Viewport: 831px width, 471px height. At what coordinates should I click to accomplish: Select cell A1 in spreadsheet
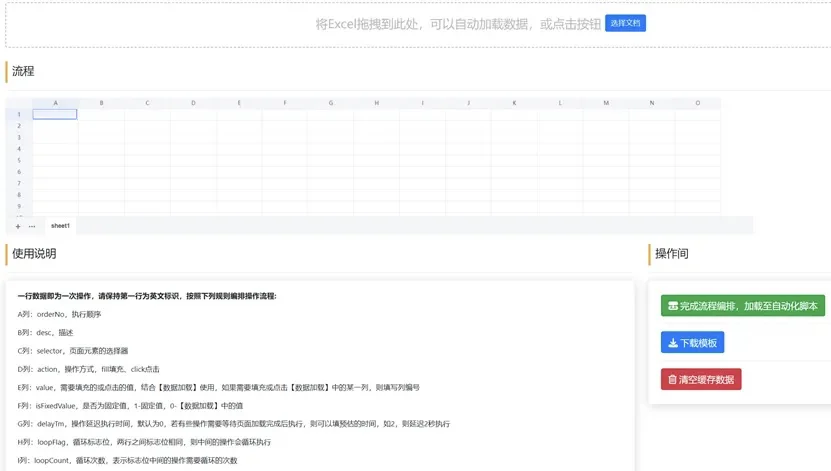[55, 114]
